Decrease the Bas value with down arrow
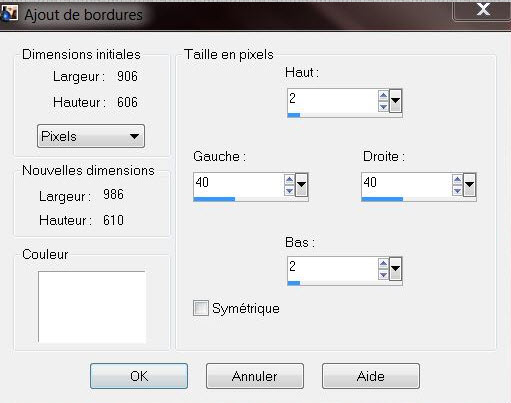 click(x=383, y=275)
